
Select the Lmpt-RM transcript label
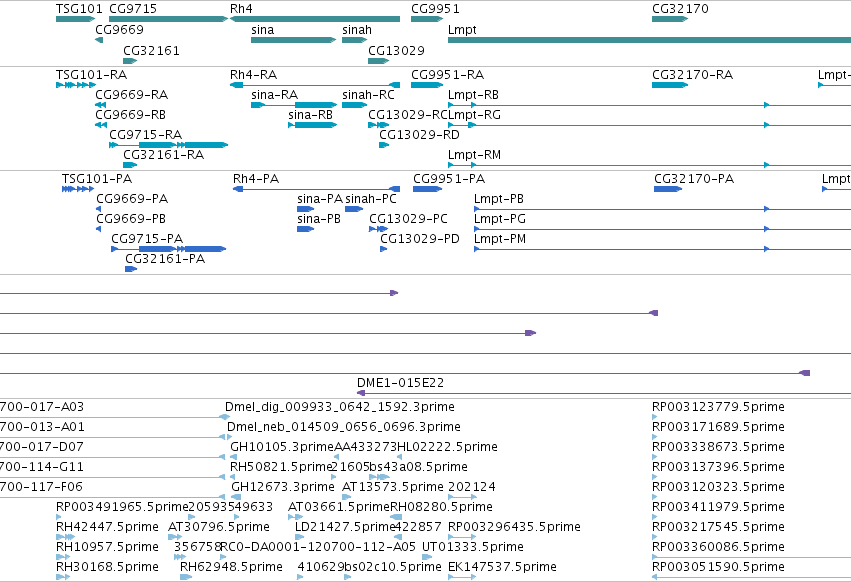tap(474, 155)
